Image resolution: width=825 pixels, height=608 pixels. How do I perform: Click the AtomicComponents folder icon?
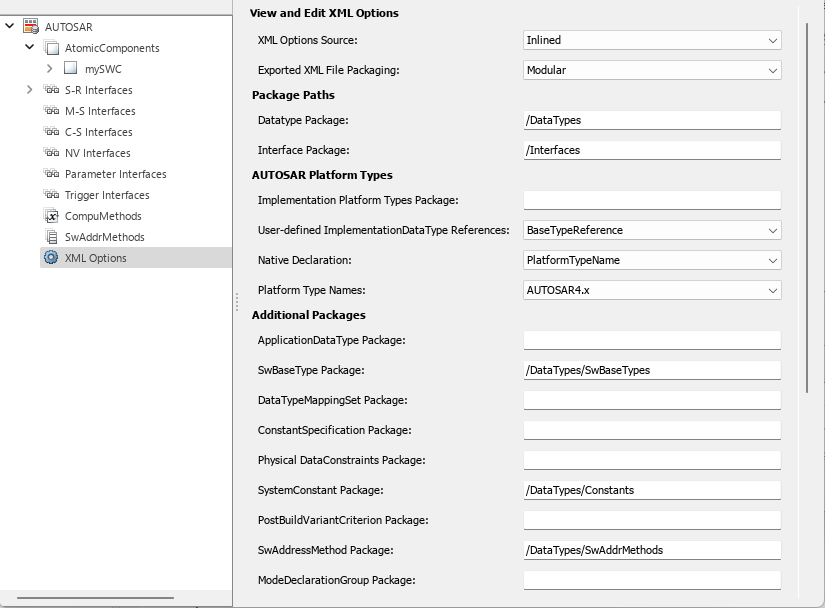[x=52, y=48]
